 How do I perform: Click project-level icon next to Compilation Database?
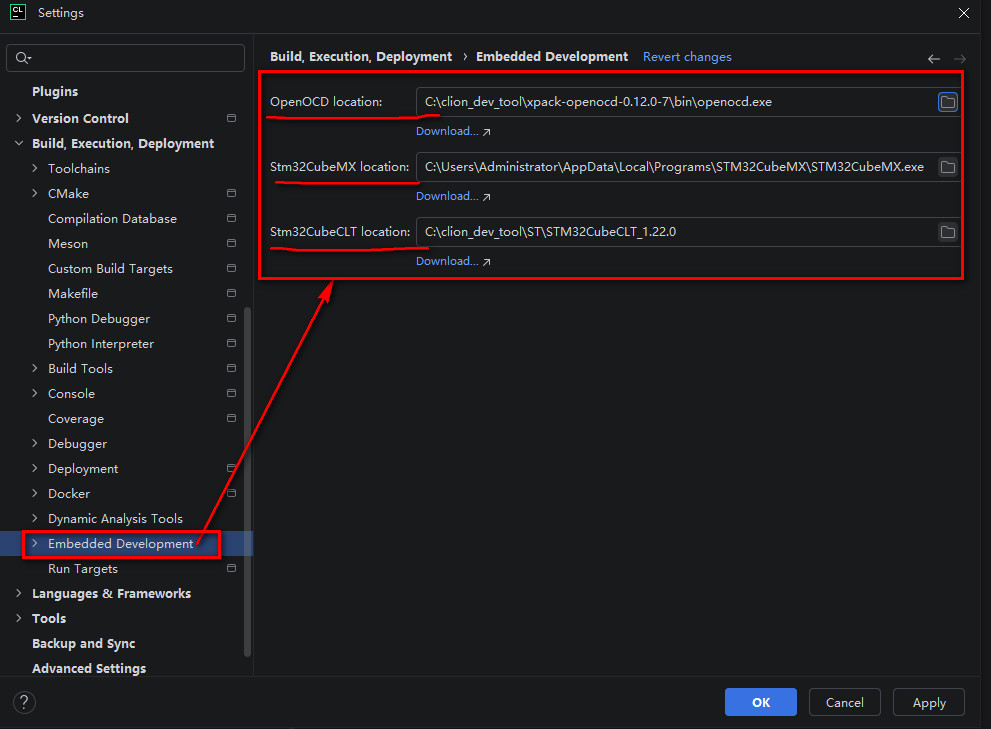point(231,218)
